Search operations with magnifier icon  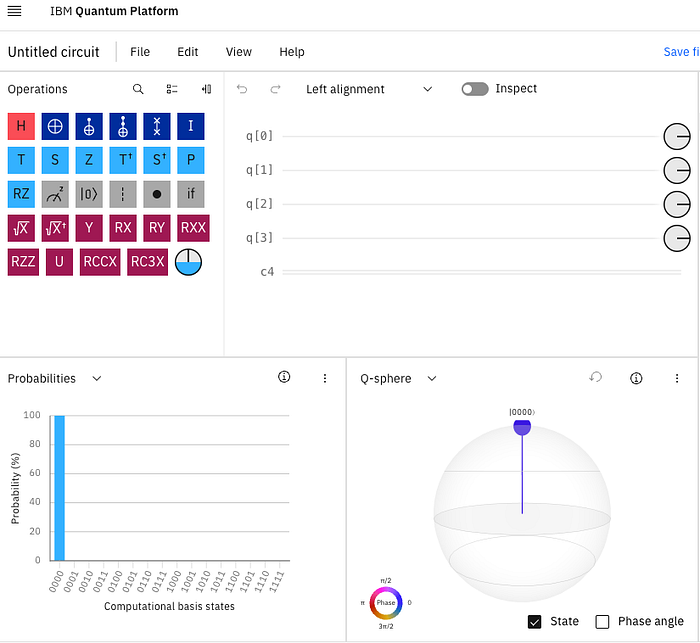click(138, 89)
